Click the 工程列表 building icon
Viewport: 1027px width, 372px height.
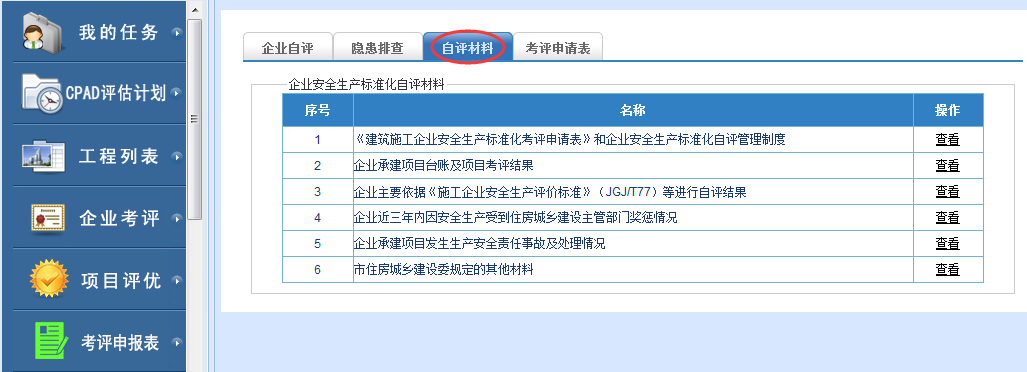point(43,157)
